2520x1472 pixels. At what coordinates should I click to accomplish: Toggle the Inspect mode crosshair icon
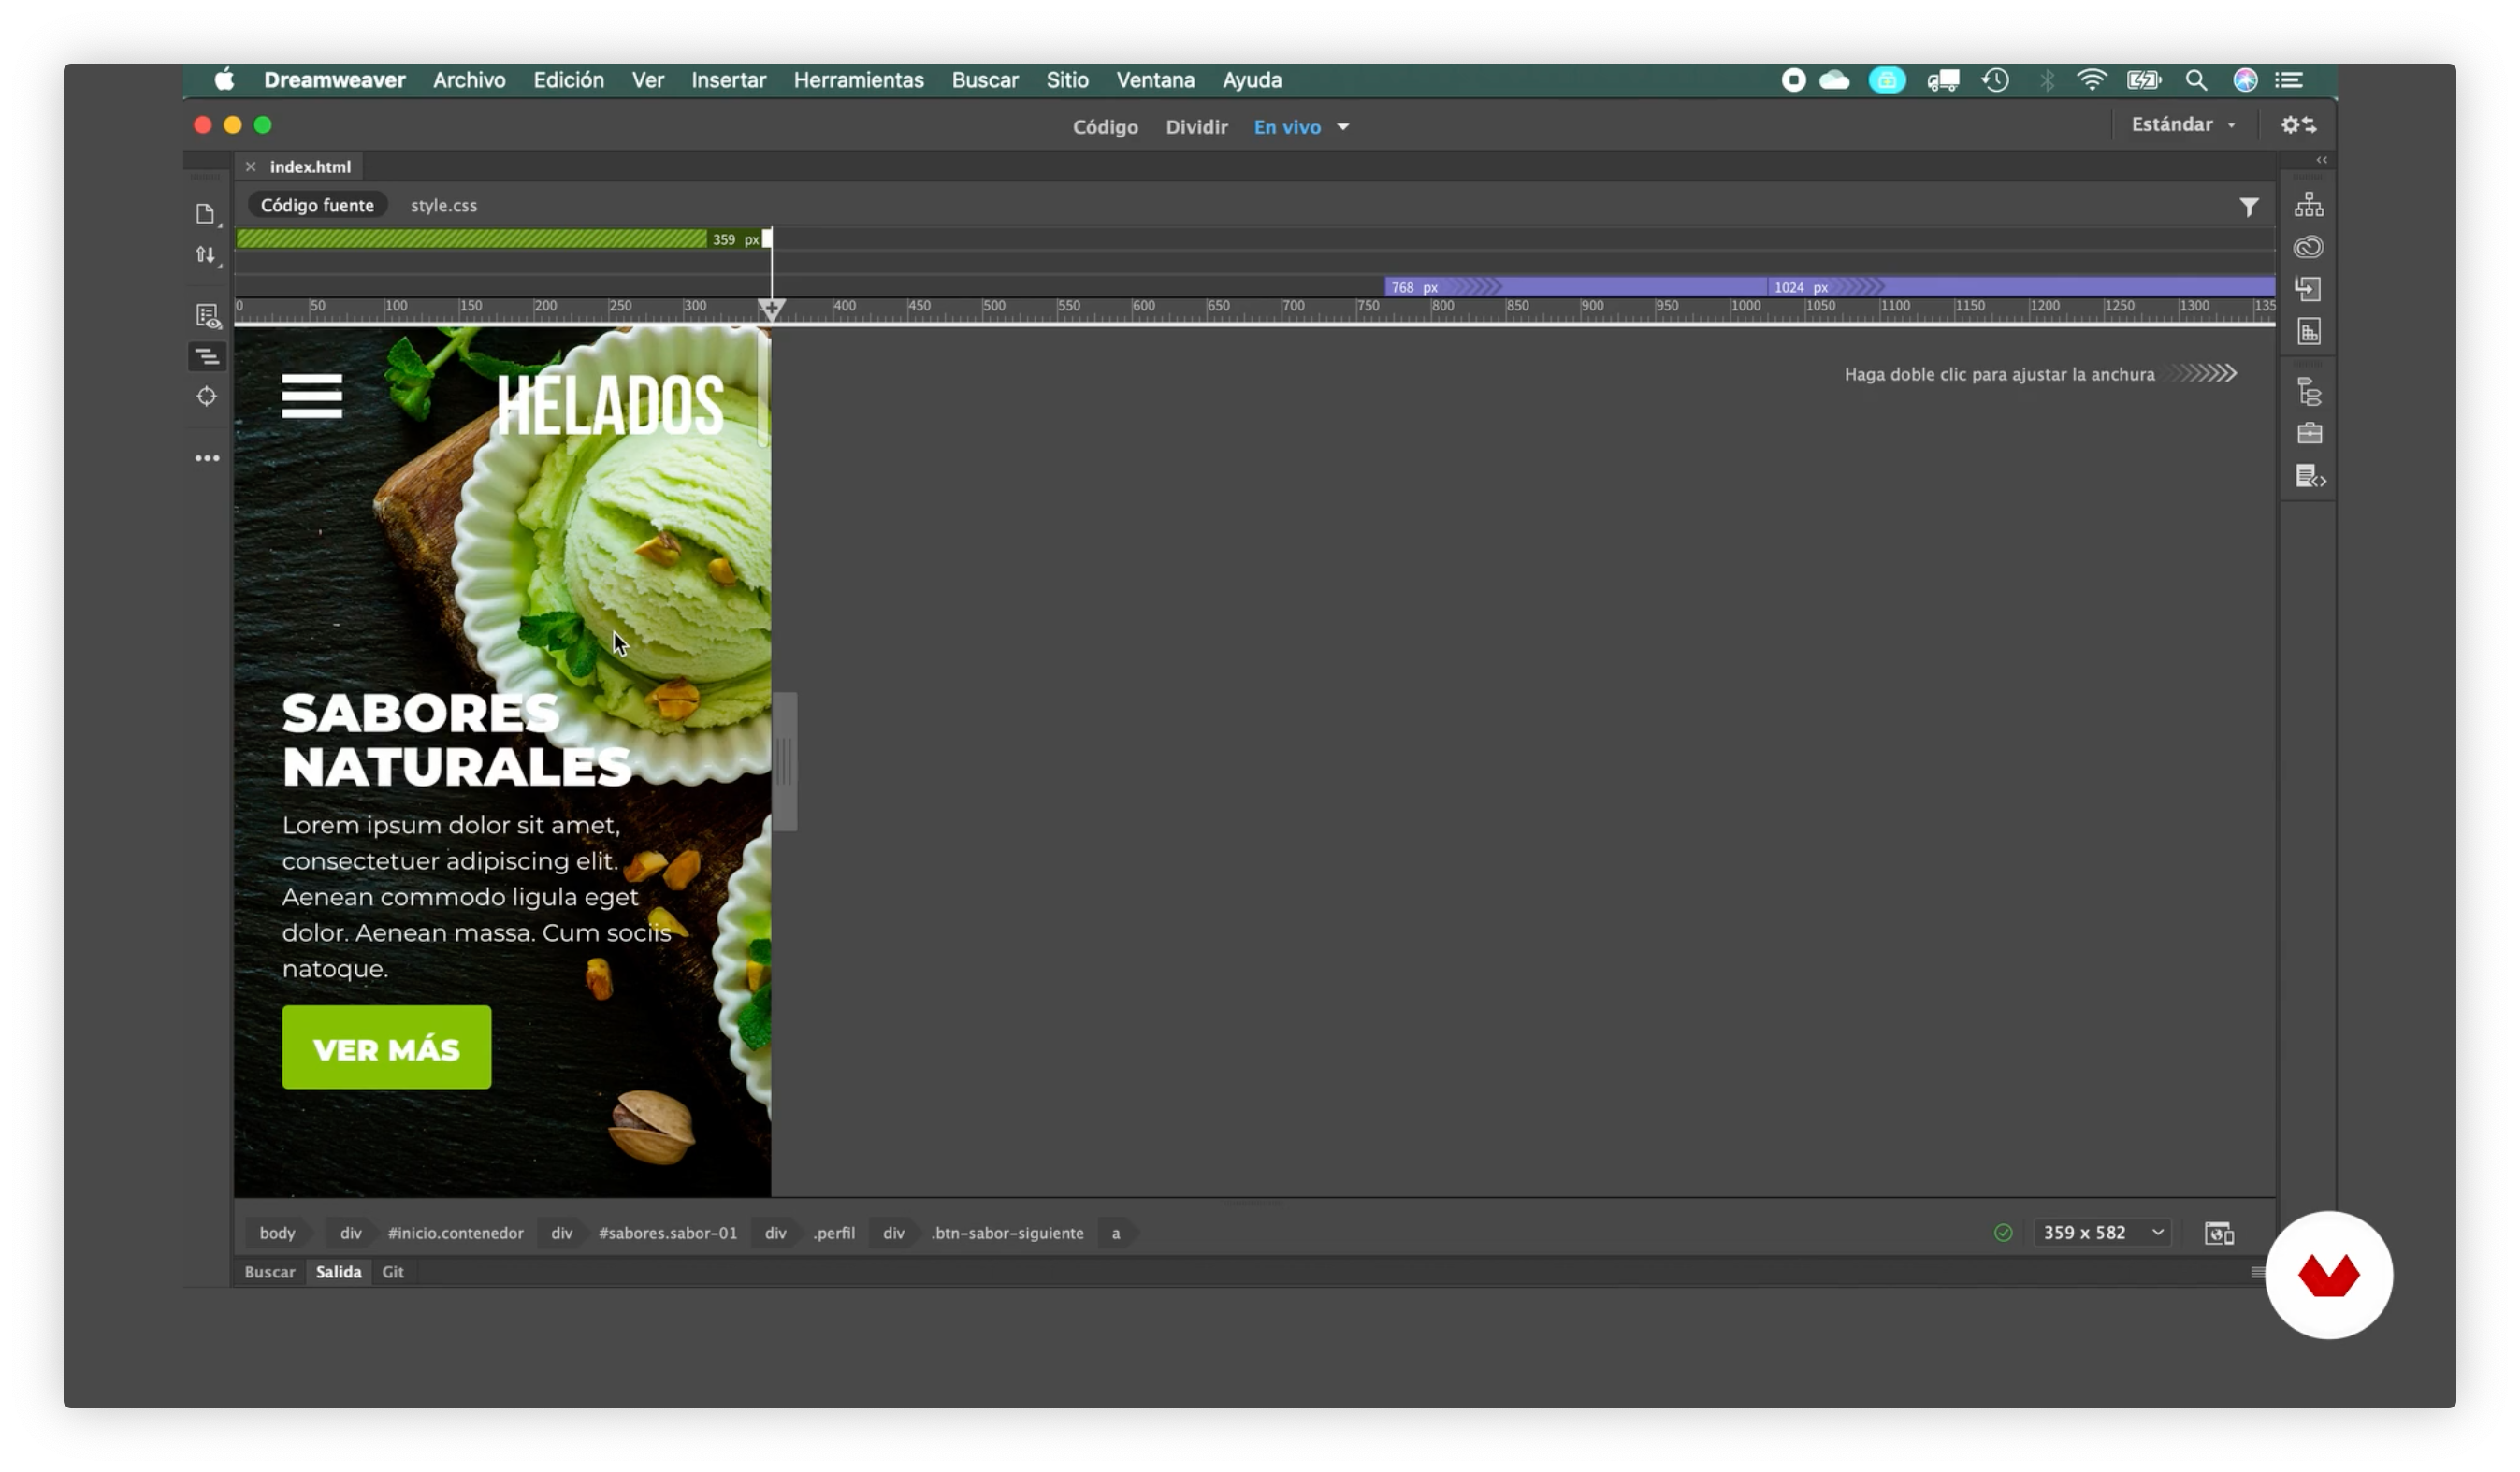pyautogui.click(x=207, y=397)
